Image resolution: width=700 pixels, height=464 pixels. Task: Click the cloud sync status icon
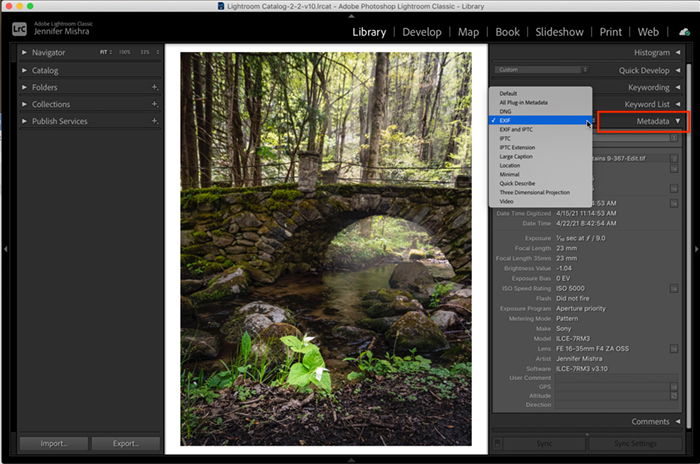click(x=684, y=32)
